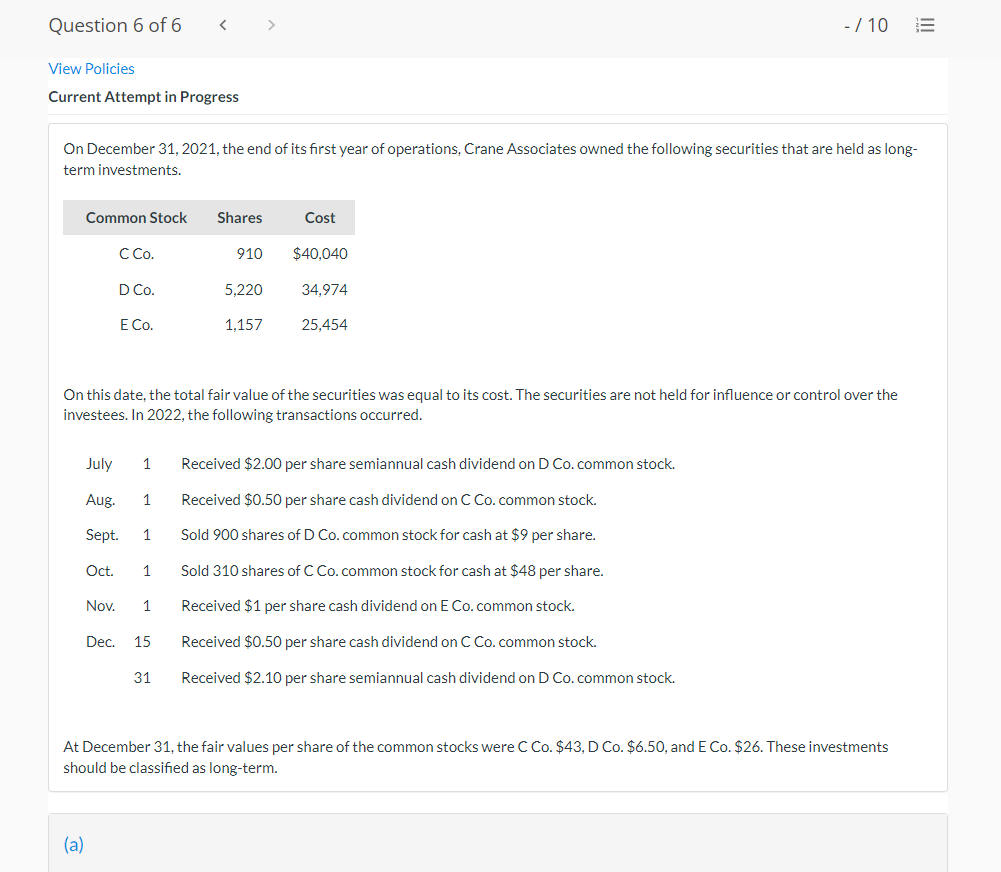The image size is (1001, 872).
Task: Open the View Policies link
Action: [x=91, y=68]
